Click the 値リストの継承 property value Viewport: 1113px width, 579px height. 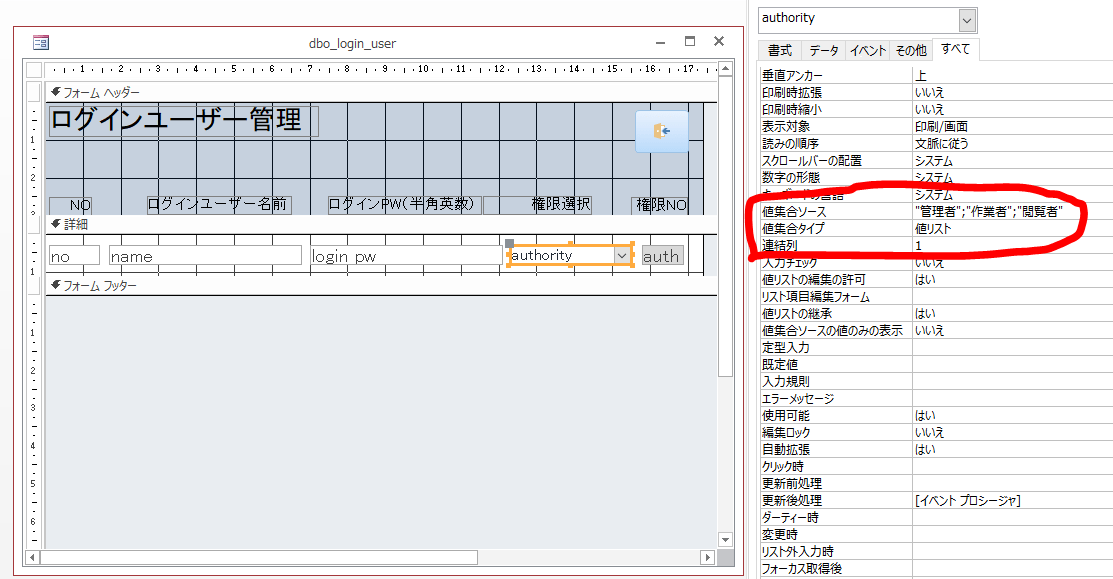(x=1012, y=314)
